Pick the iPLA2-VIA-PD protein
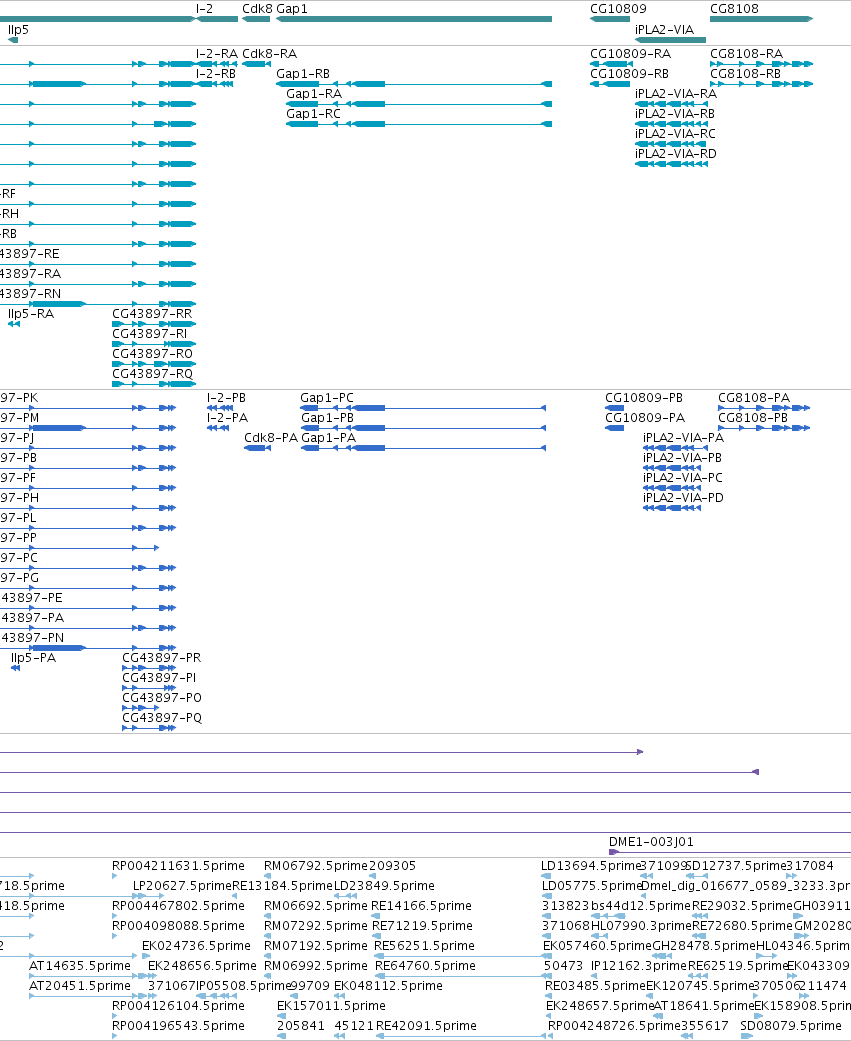Image resolution: width=851 pixels, height=1041 pixels. point(684,497)
